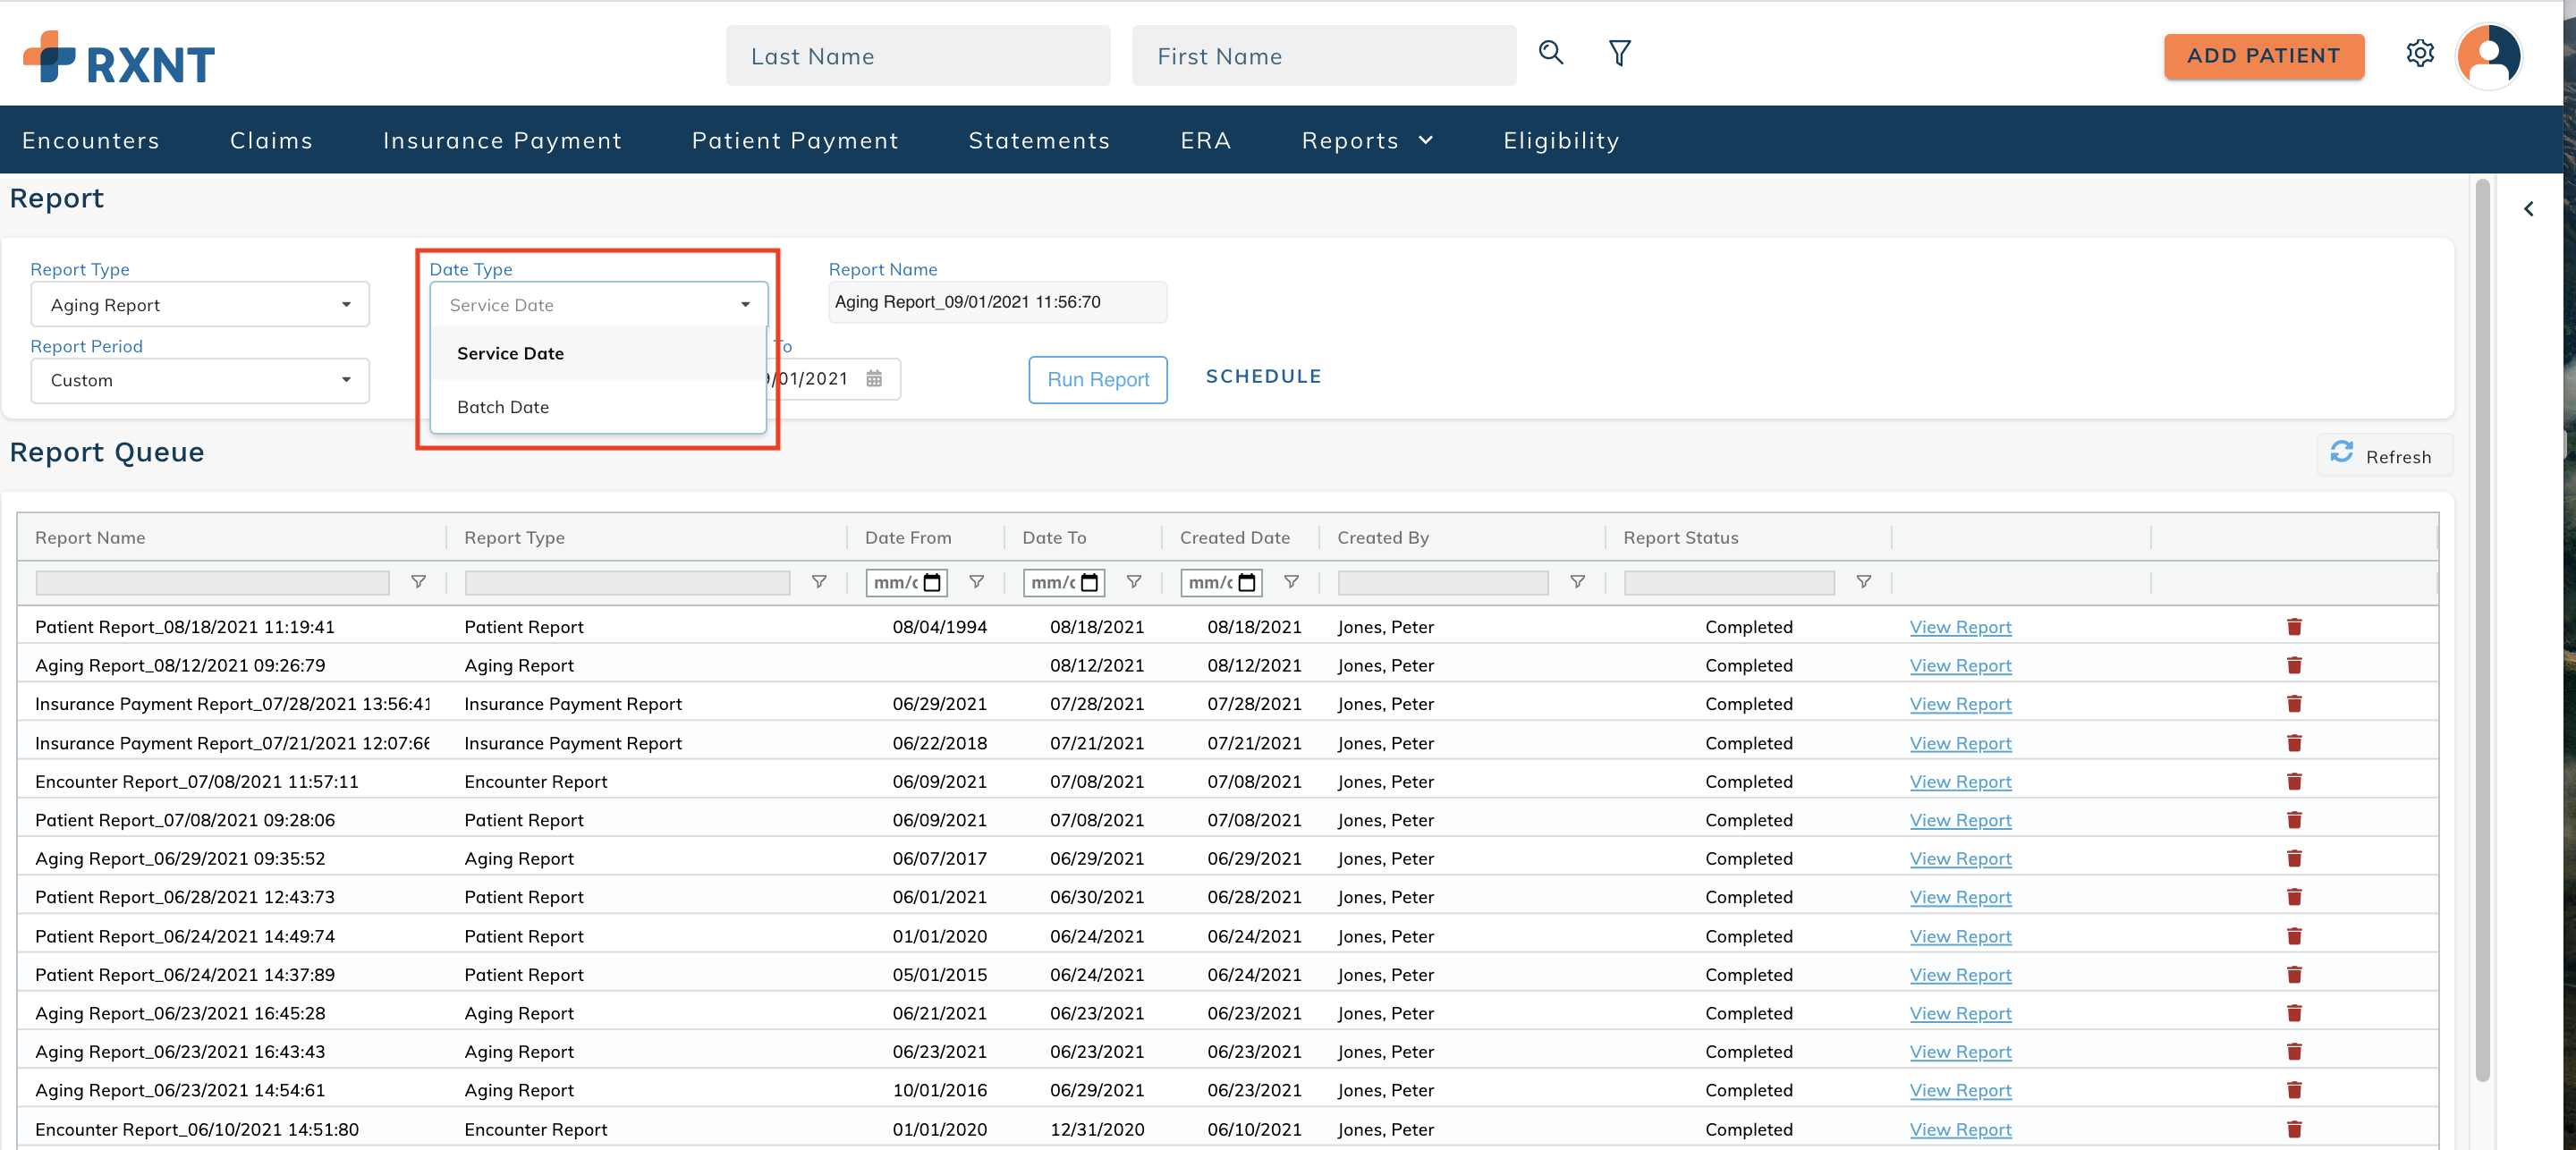Delete Aging Report_06/23/2021 16:45:28
2576x1150 pixels.
2294,1013
